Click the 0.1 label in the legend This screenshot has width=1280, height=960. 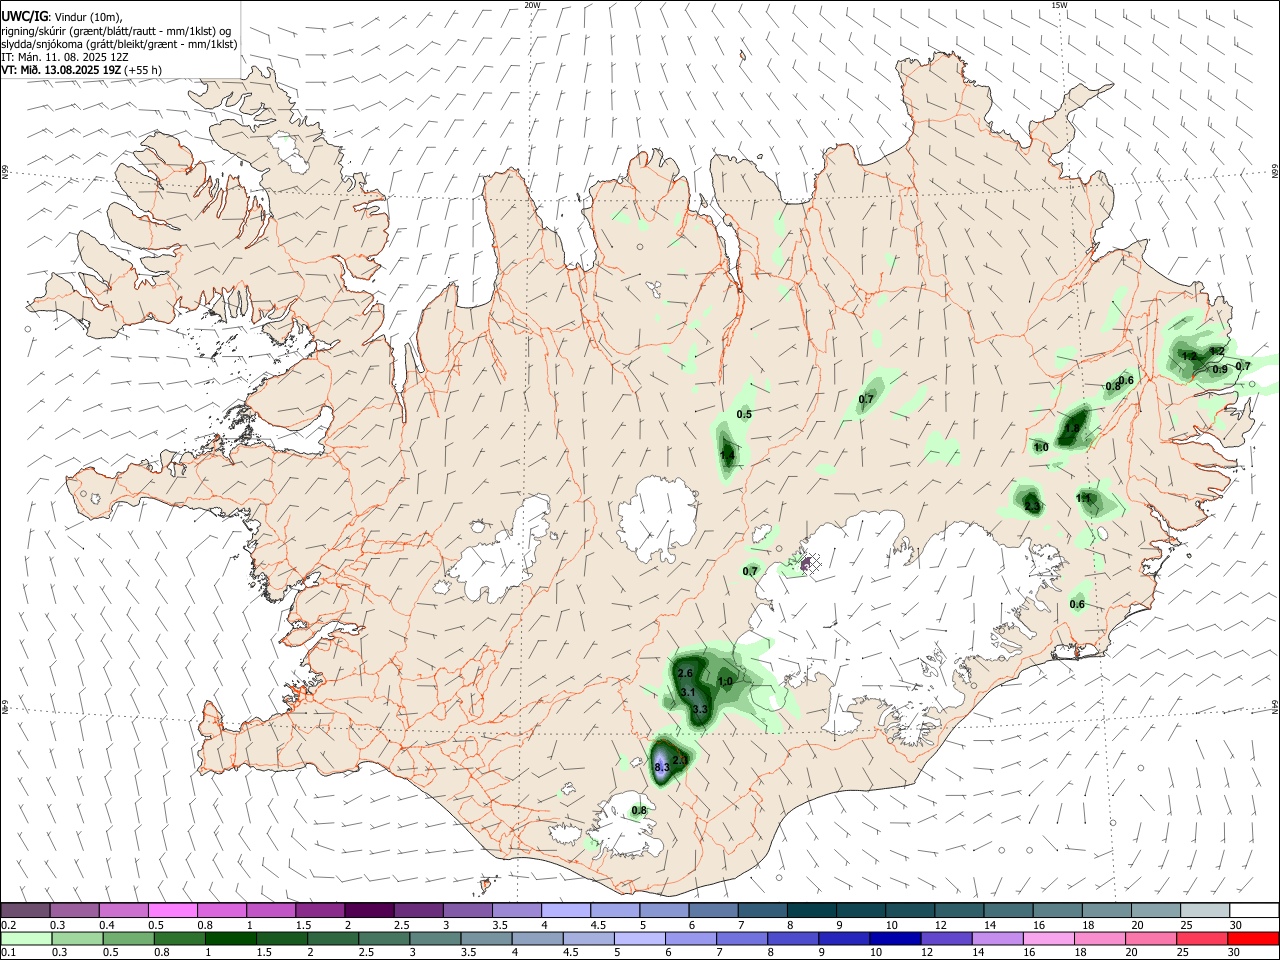tap(9, 953)
